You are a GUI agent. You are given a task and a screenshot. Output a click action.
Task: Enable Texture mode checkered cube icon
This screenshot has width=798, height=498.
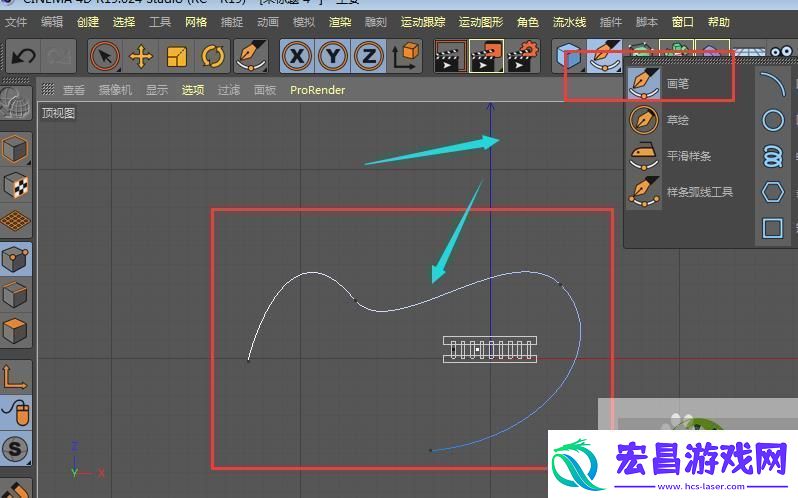coord(16,185)
